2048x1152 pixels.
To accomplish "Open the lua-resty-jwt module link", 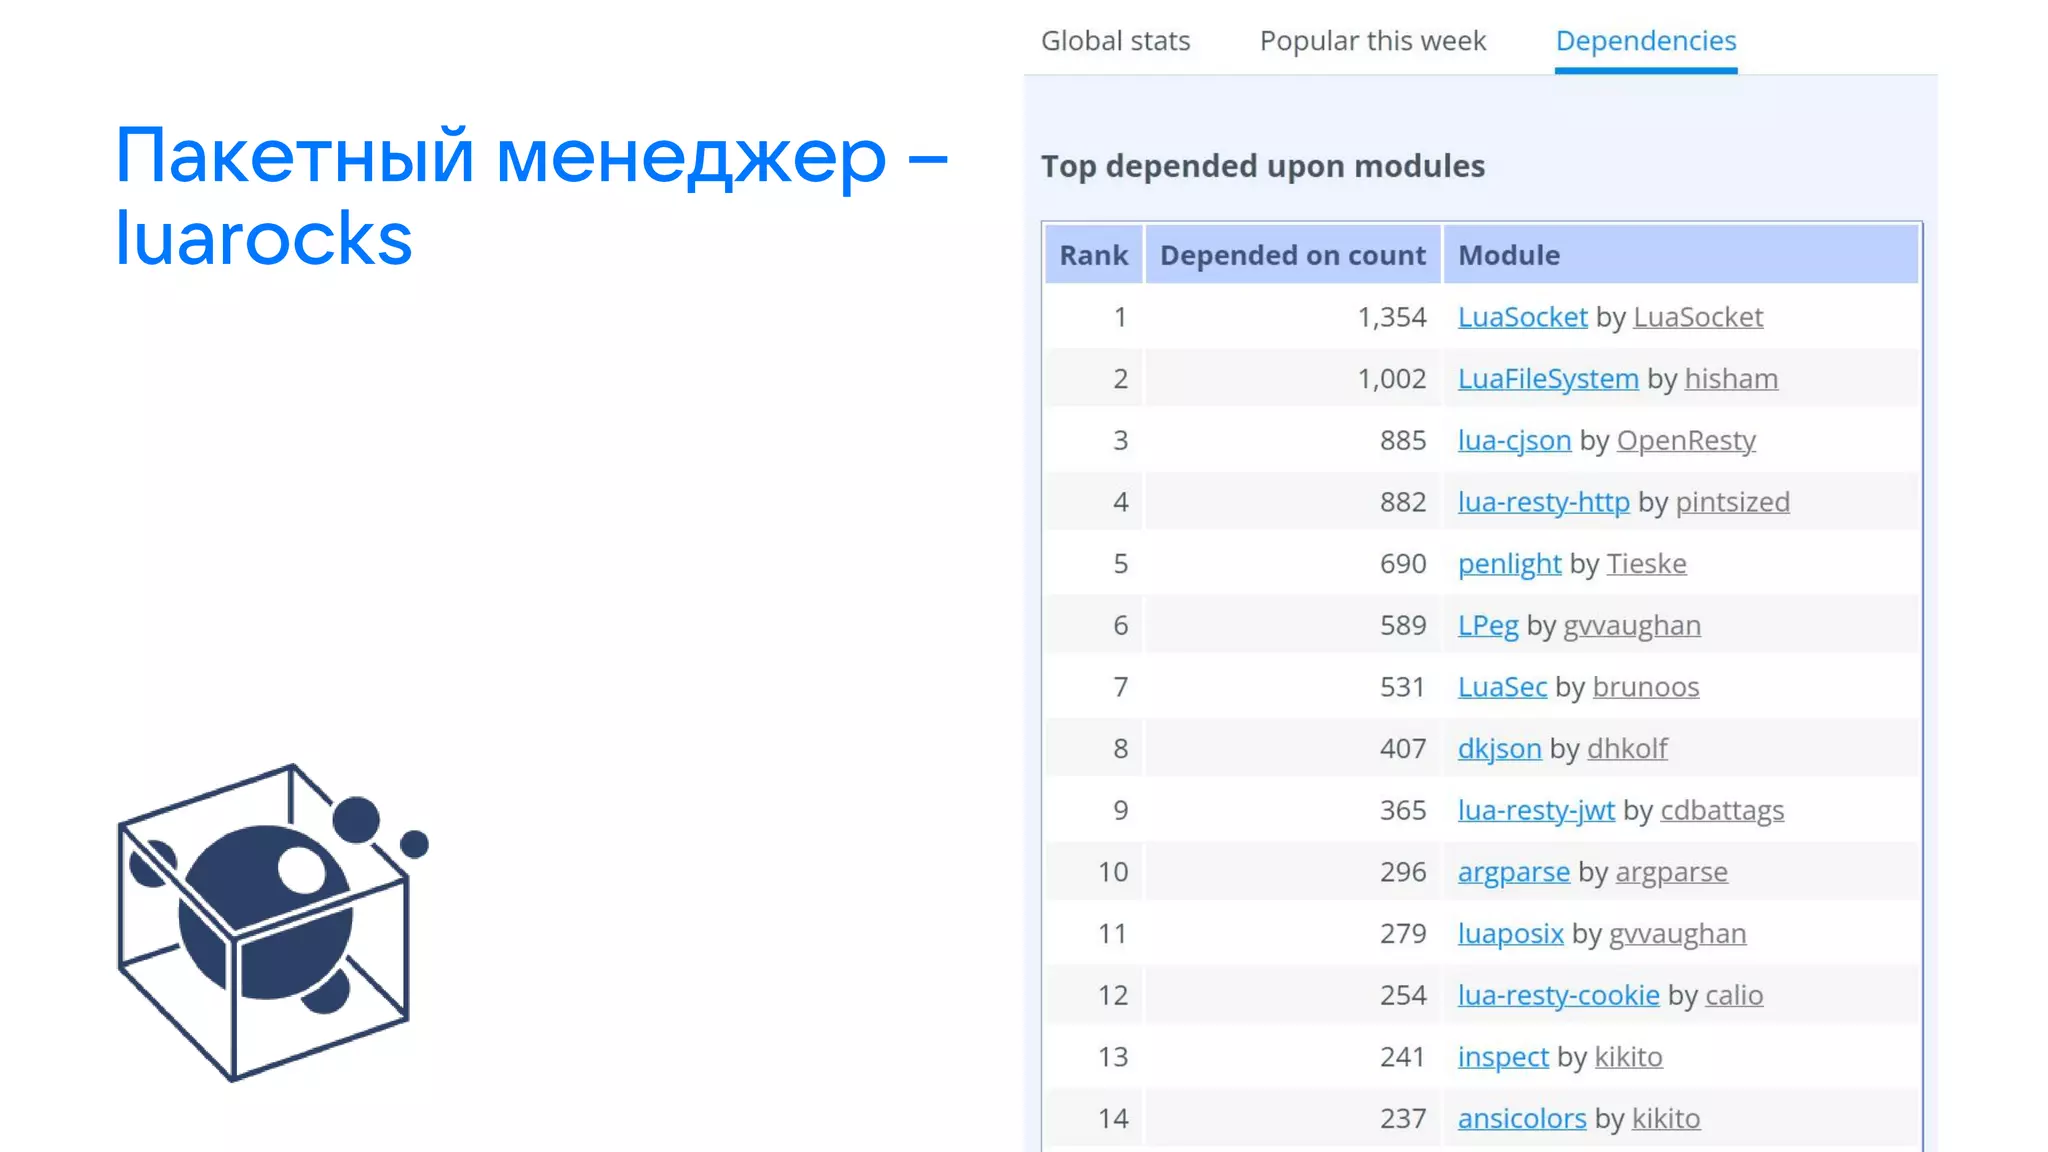I will (1535, 810).
